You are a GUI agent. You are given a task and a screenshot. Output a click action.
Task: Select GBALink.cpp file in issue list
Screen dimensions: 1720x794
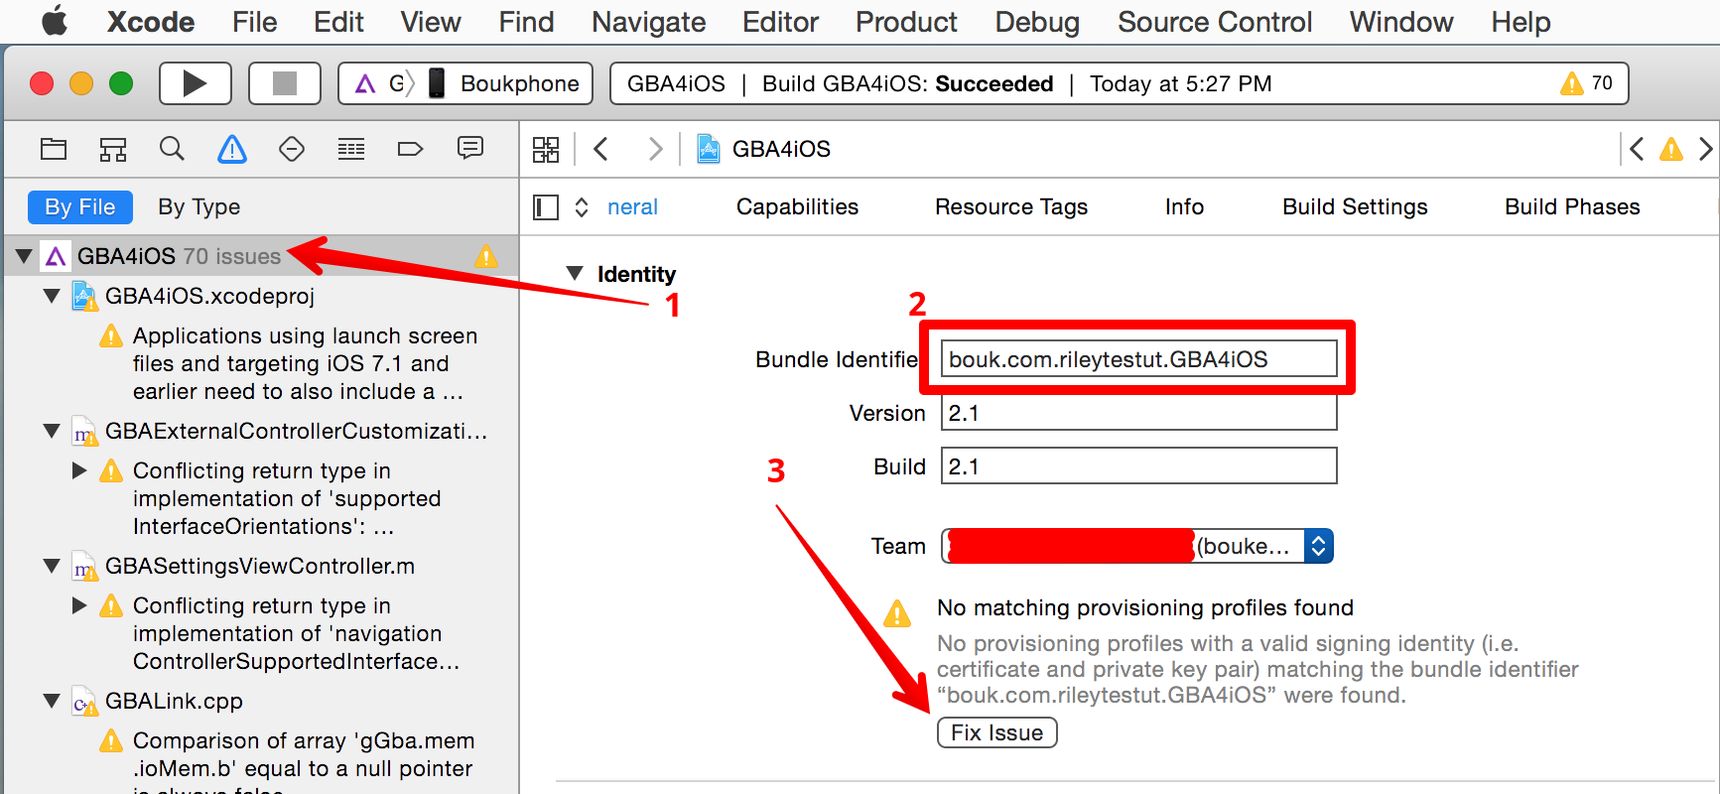pyautogui.click(x=174, y=701)
